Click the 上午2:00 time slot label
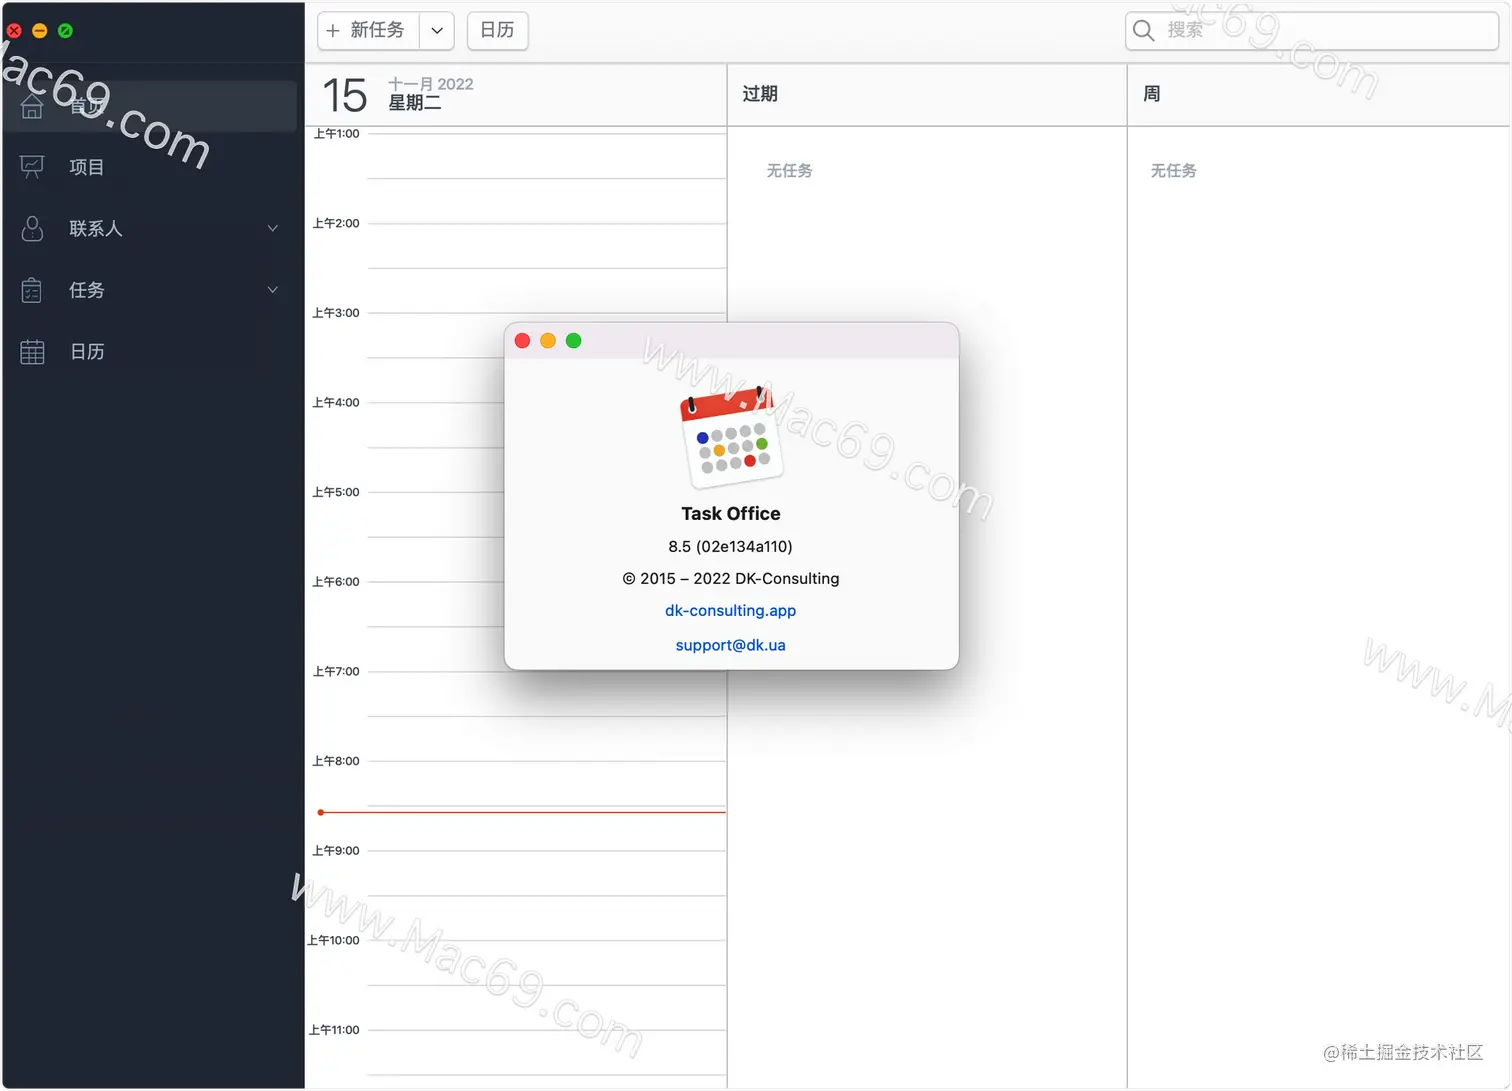Screen dimensions: 1512x1091 point(336,223)
